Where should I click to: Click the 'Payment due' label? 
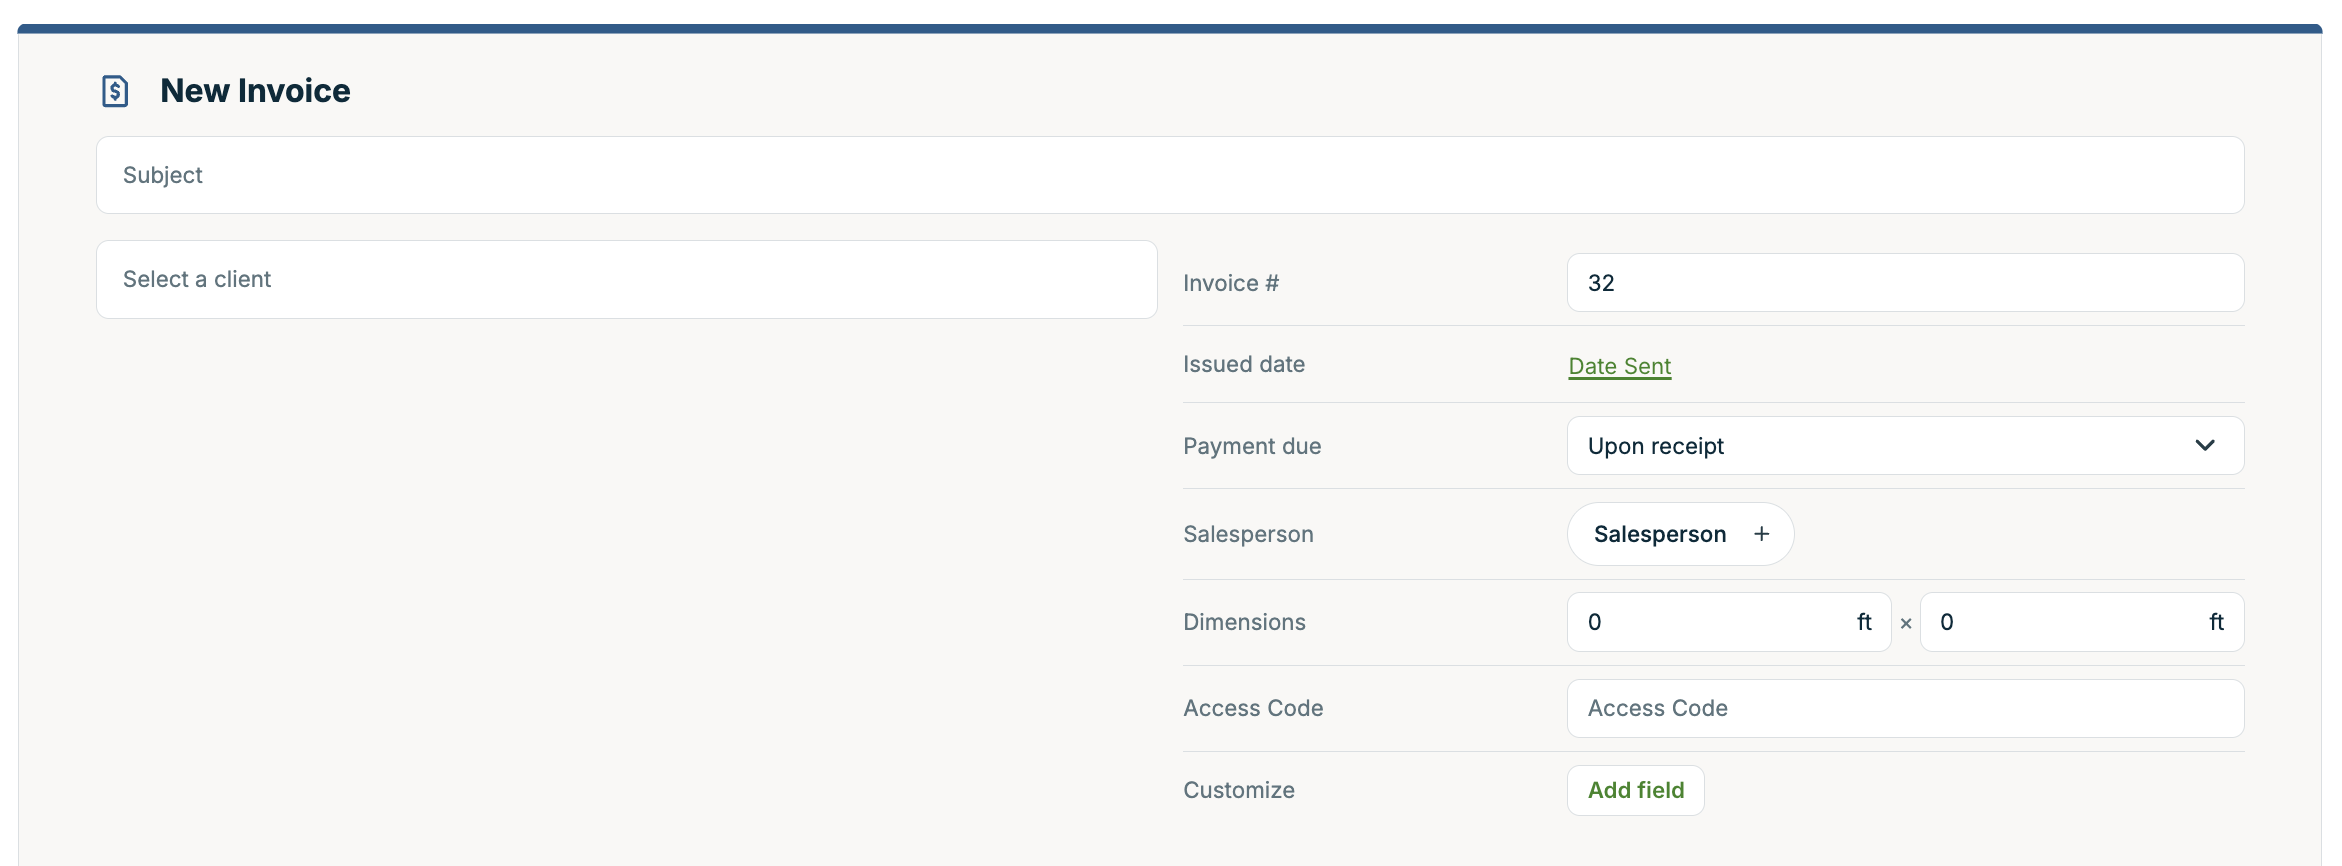pos(1251,446)
